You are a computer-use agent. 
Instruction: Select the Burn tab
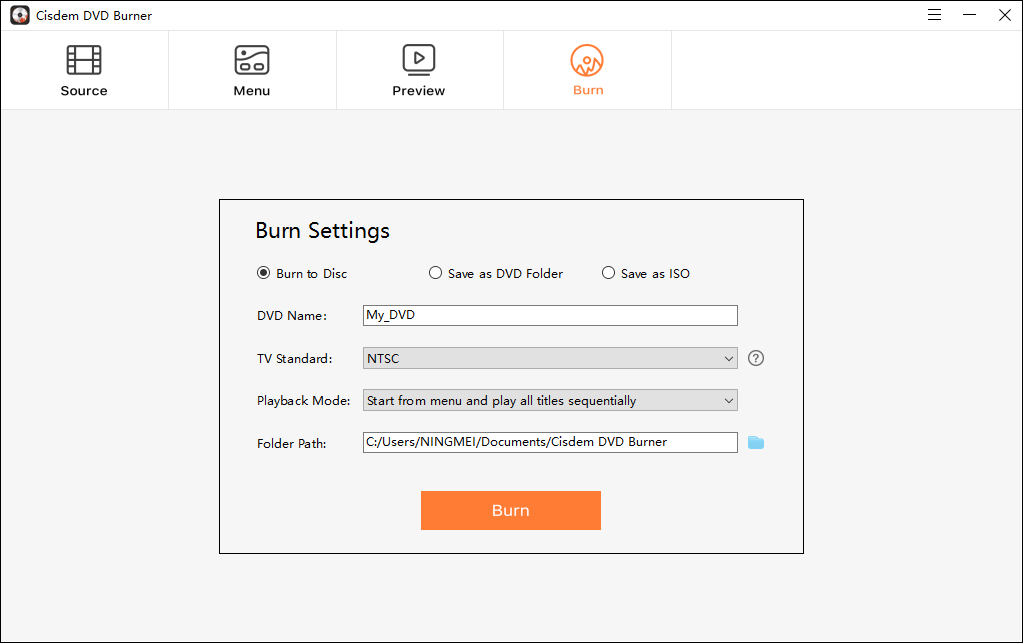coord(587,70)
